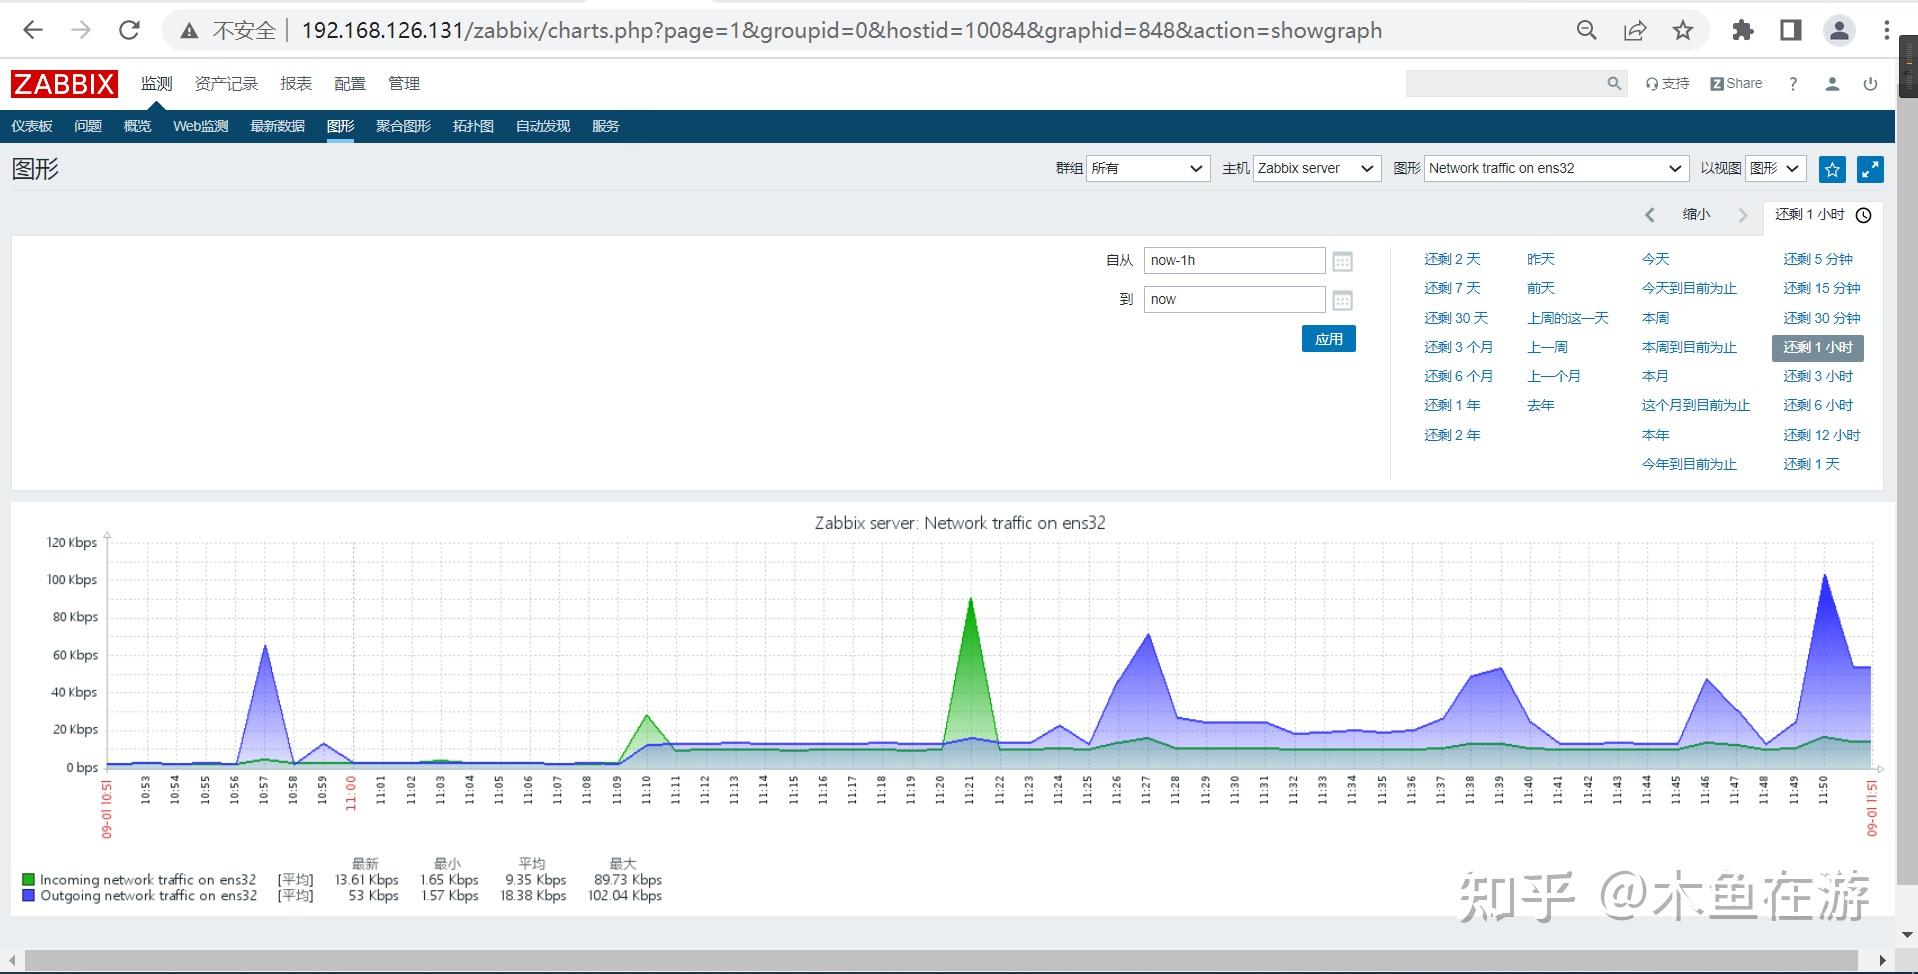This screenshot has width=1918, height=974.
Task: Select the 还剩 2 天 time range
Action: pos(1452,259)
